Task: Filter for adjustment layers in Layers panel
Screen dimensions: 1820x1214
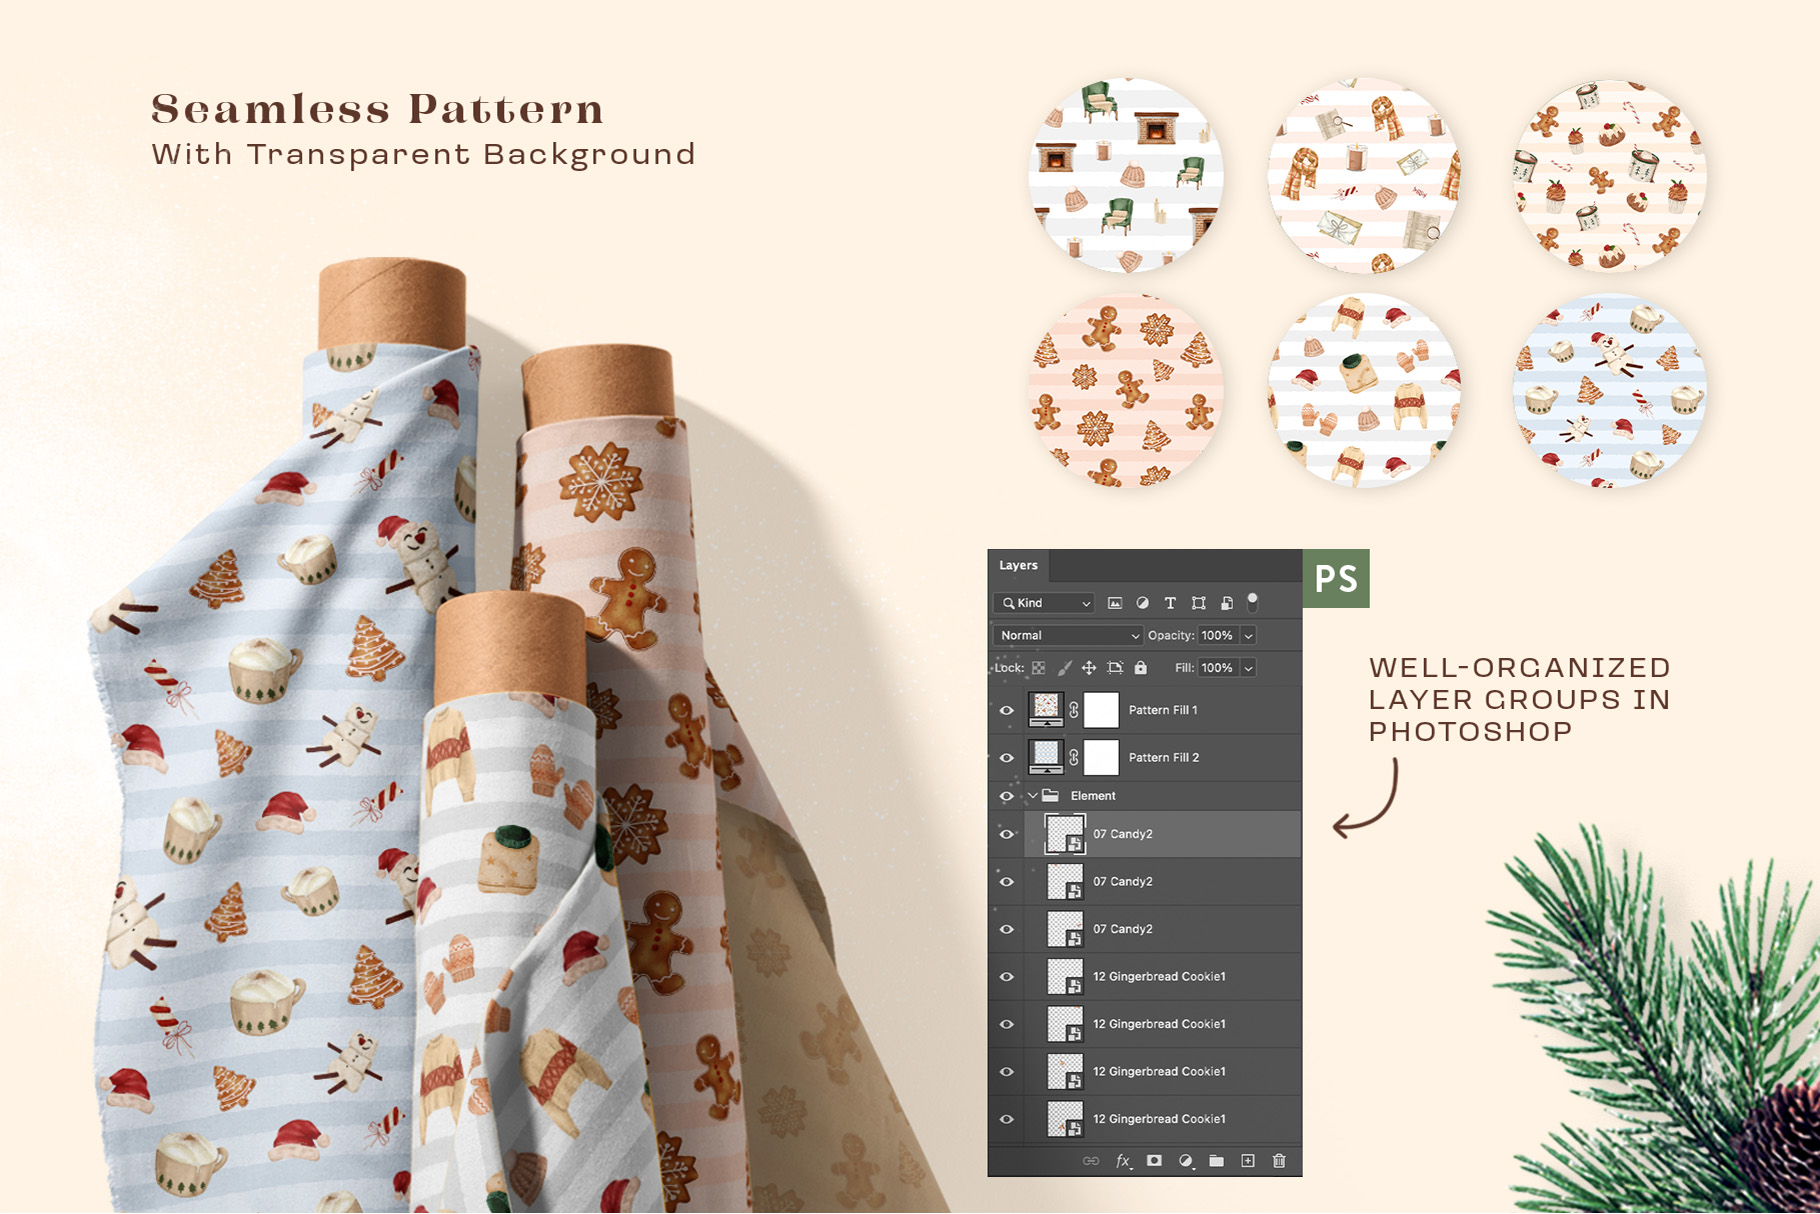Action: 1142,603
